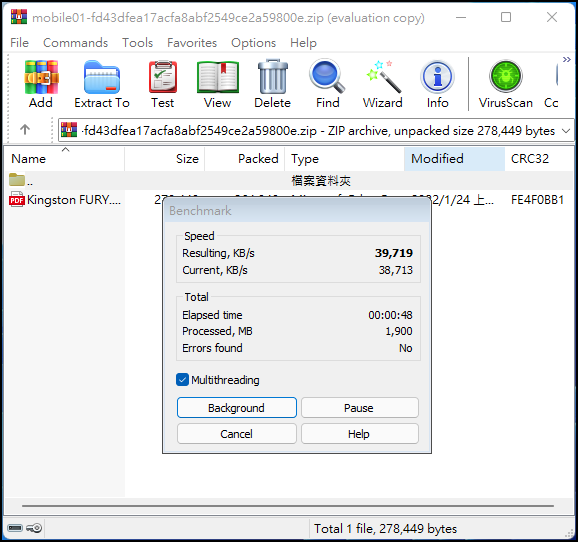Click the archive path address field
This screenshot has width=578, height=542.
pos(316,130)
